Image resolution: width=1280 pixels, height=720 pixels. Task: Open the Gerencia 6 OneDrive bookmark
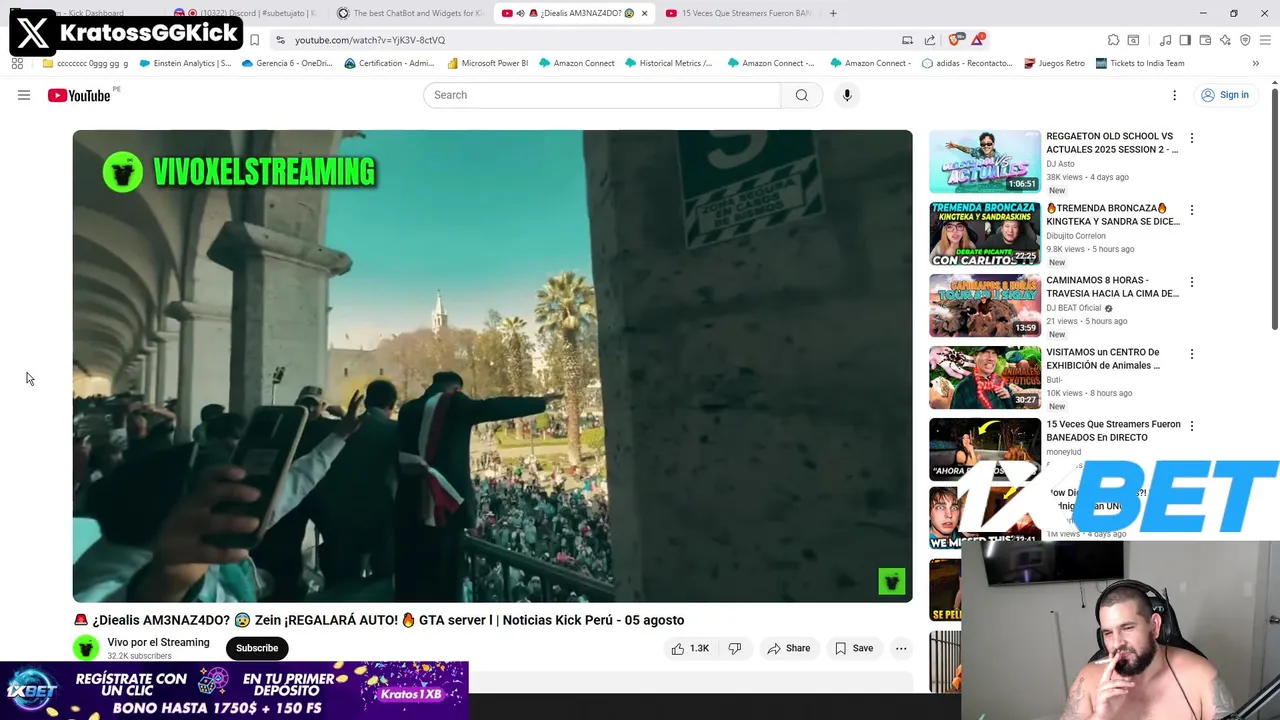(287, 63)
